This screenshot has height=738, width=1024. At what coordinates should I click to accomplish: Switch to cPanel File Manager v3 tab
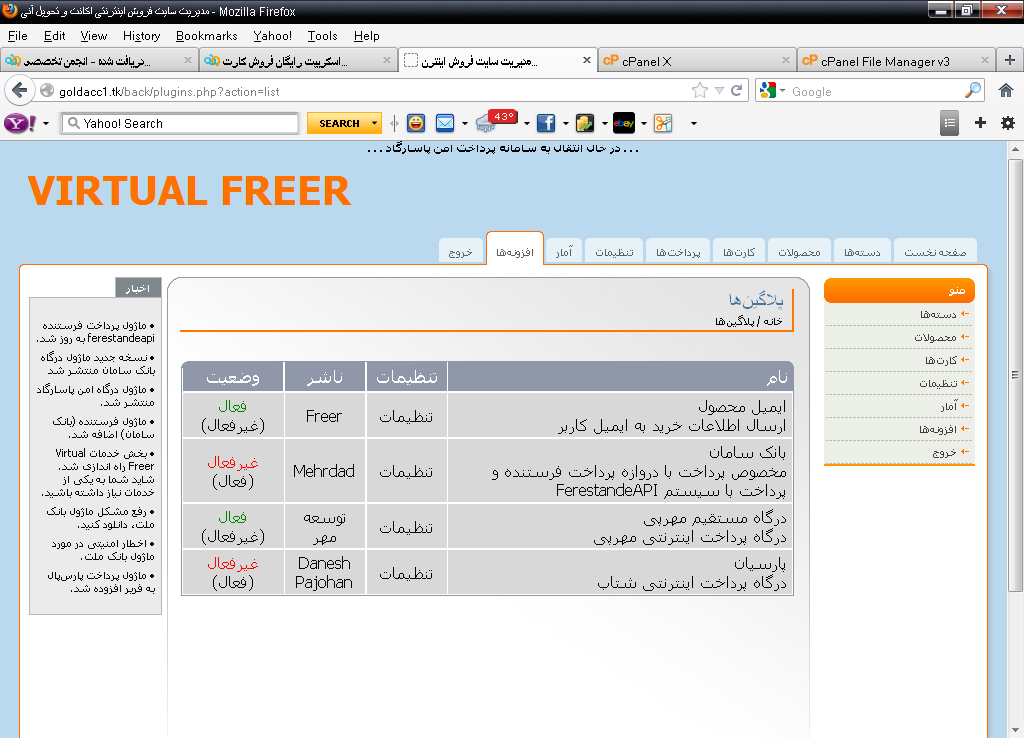pos(895,60)
